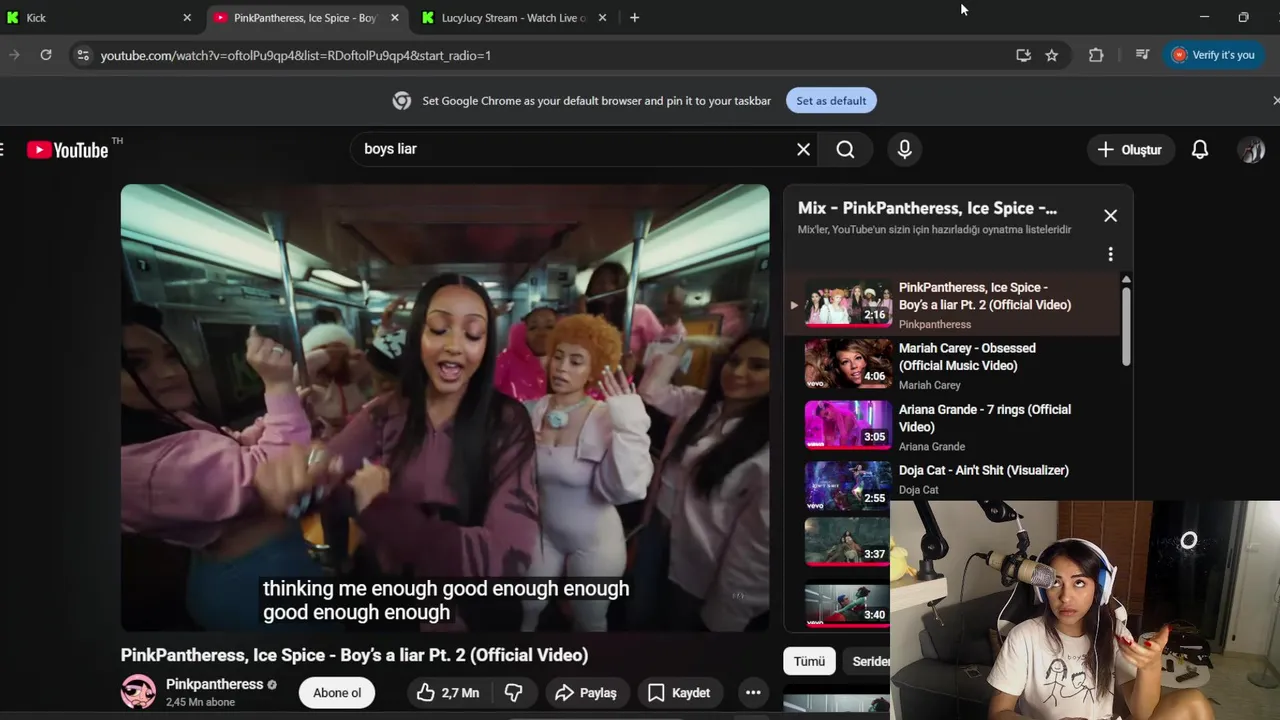Click the video title text
Viewport: 1280px width, 720px height.
(x=354, y=655)
